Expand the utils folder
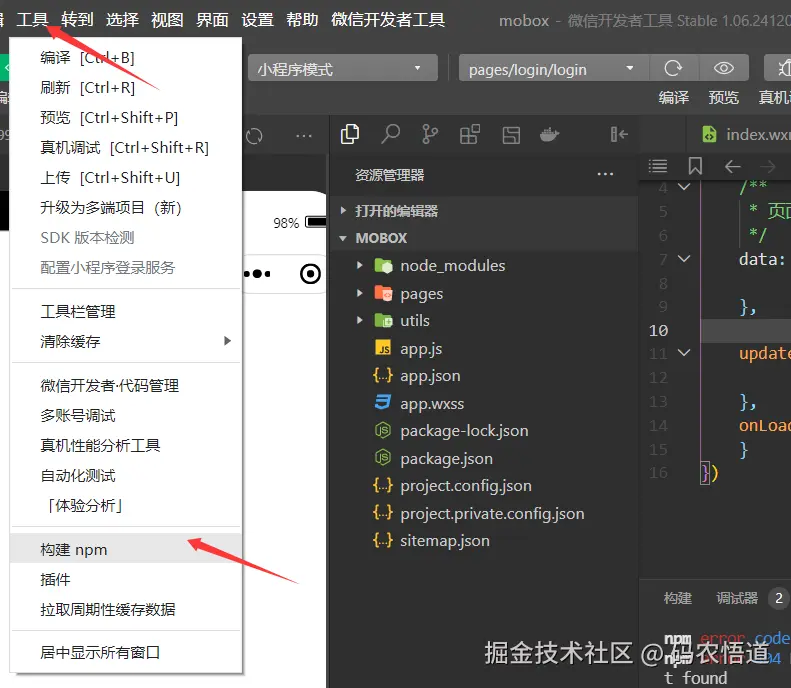The image size is (791, 688). click(359, 320)
